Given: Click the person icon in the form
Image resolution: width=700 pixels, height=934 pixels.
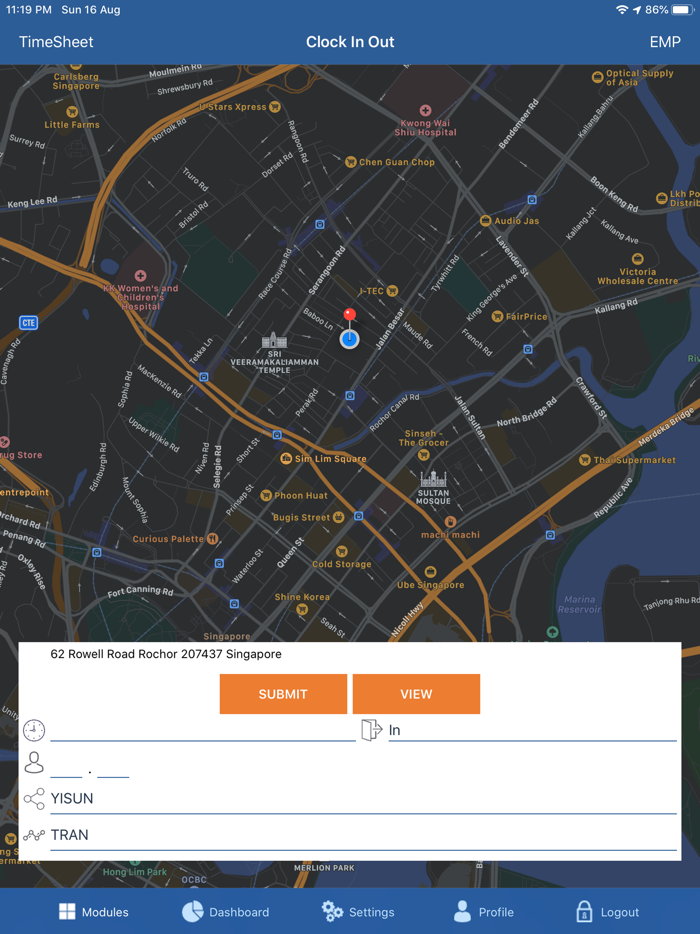Looking at the screenshot, I should click(34, 762).
